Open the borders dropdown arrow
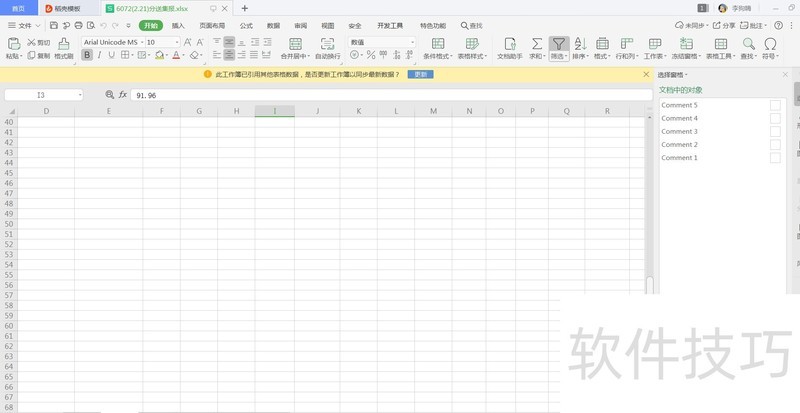The image size is (800, 413). 132,56
